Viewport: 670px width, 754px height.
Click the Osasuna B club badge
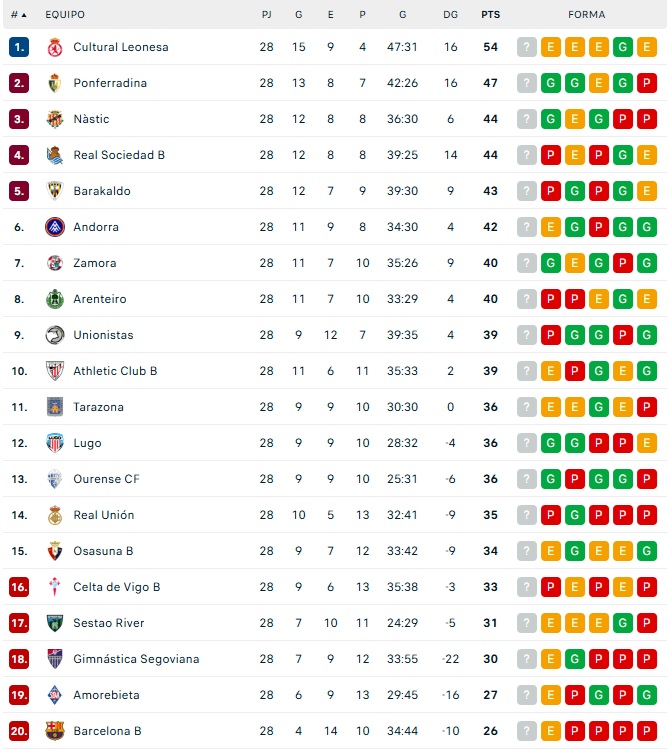55,551
